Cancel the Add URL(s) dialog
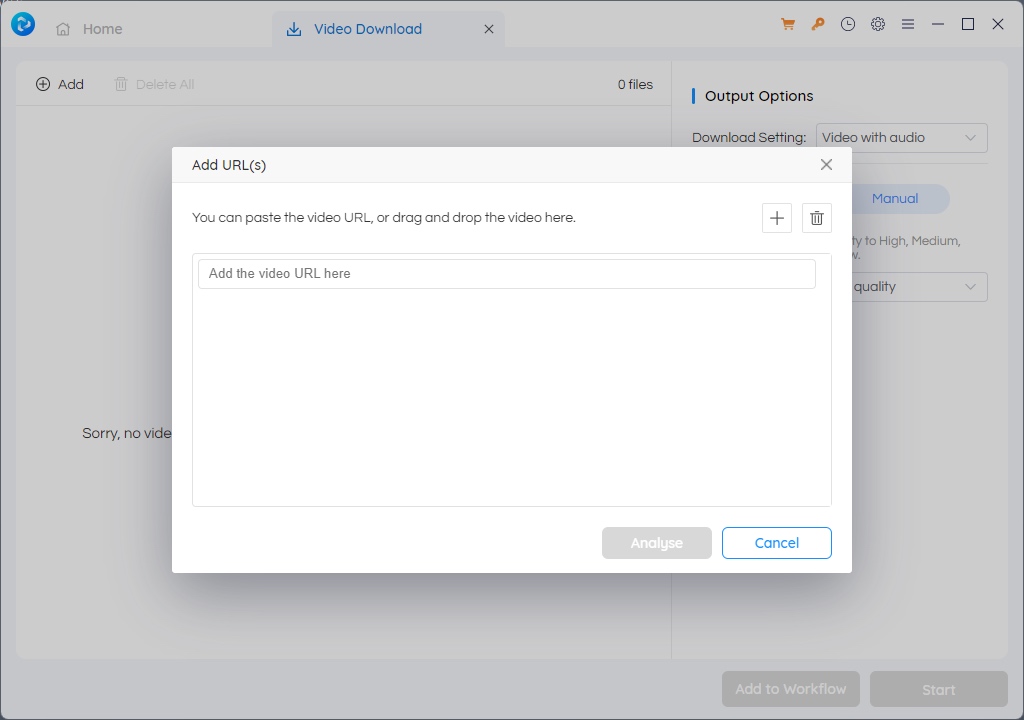This screenshot has height=720, width=1024. (x=776, y=542)
